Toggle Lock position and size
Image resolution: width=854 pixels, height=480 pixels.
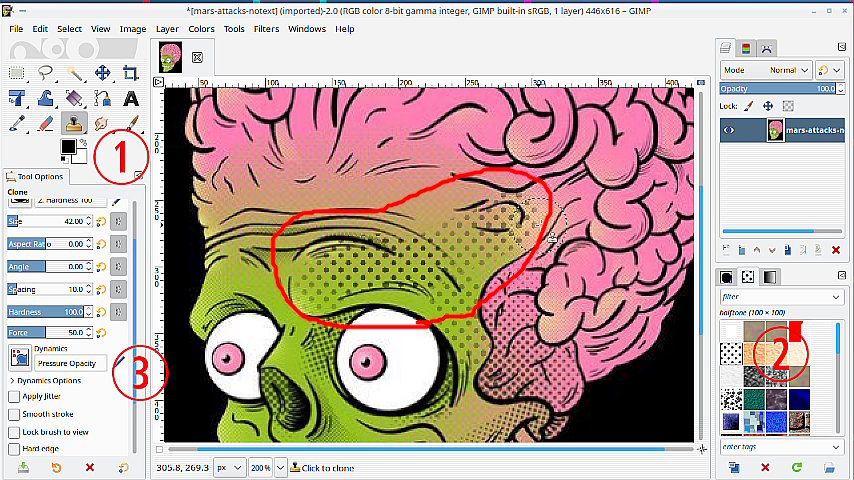point(768,106)
